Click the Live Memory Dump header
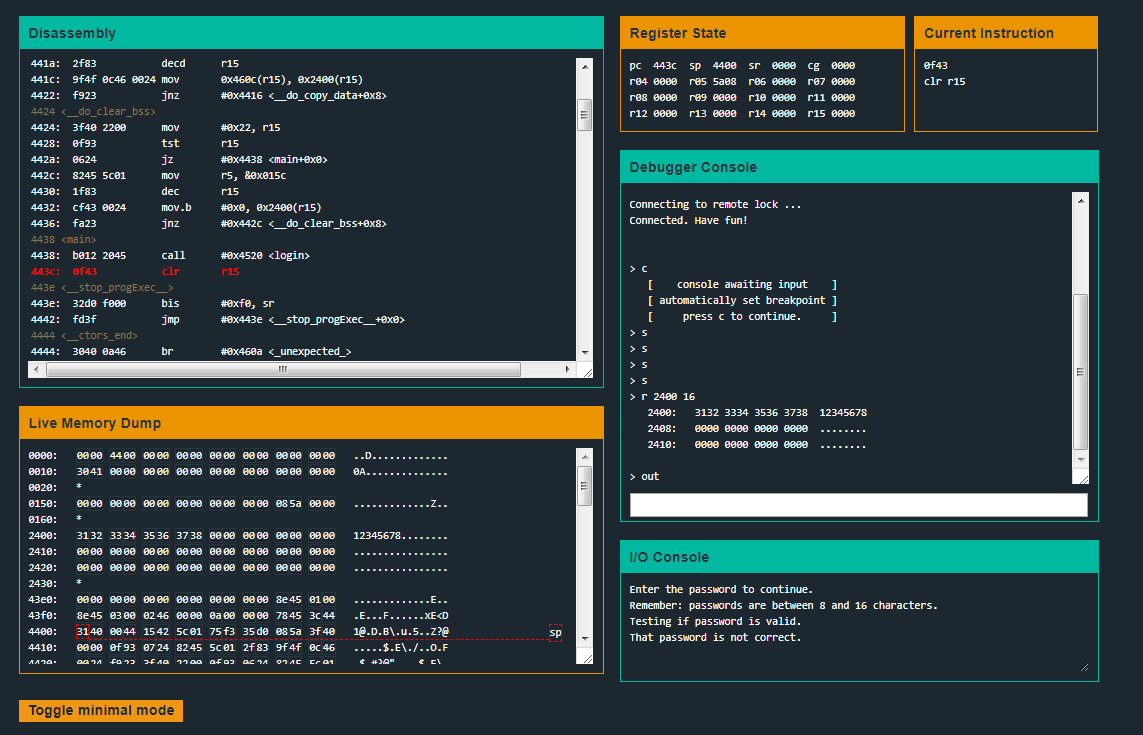Screen dimensions: 1143x735 pos(311,423)
